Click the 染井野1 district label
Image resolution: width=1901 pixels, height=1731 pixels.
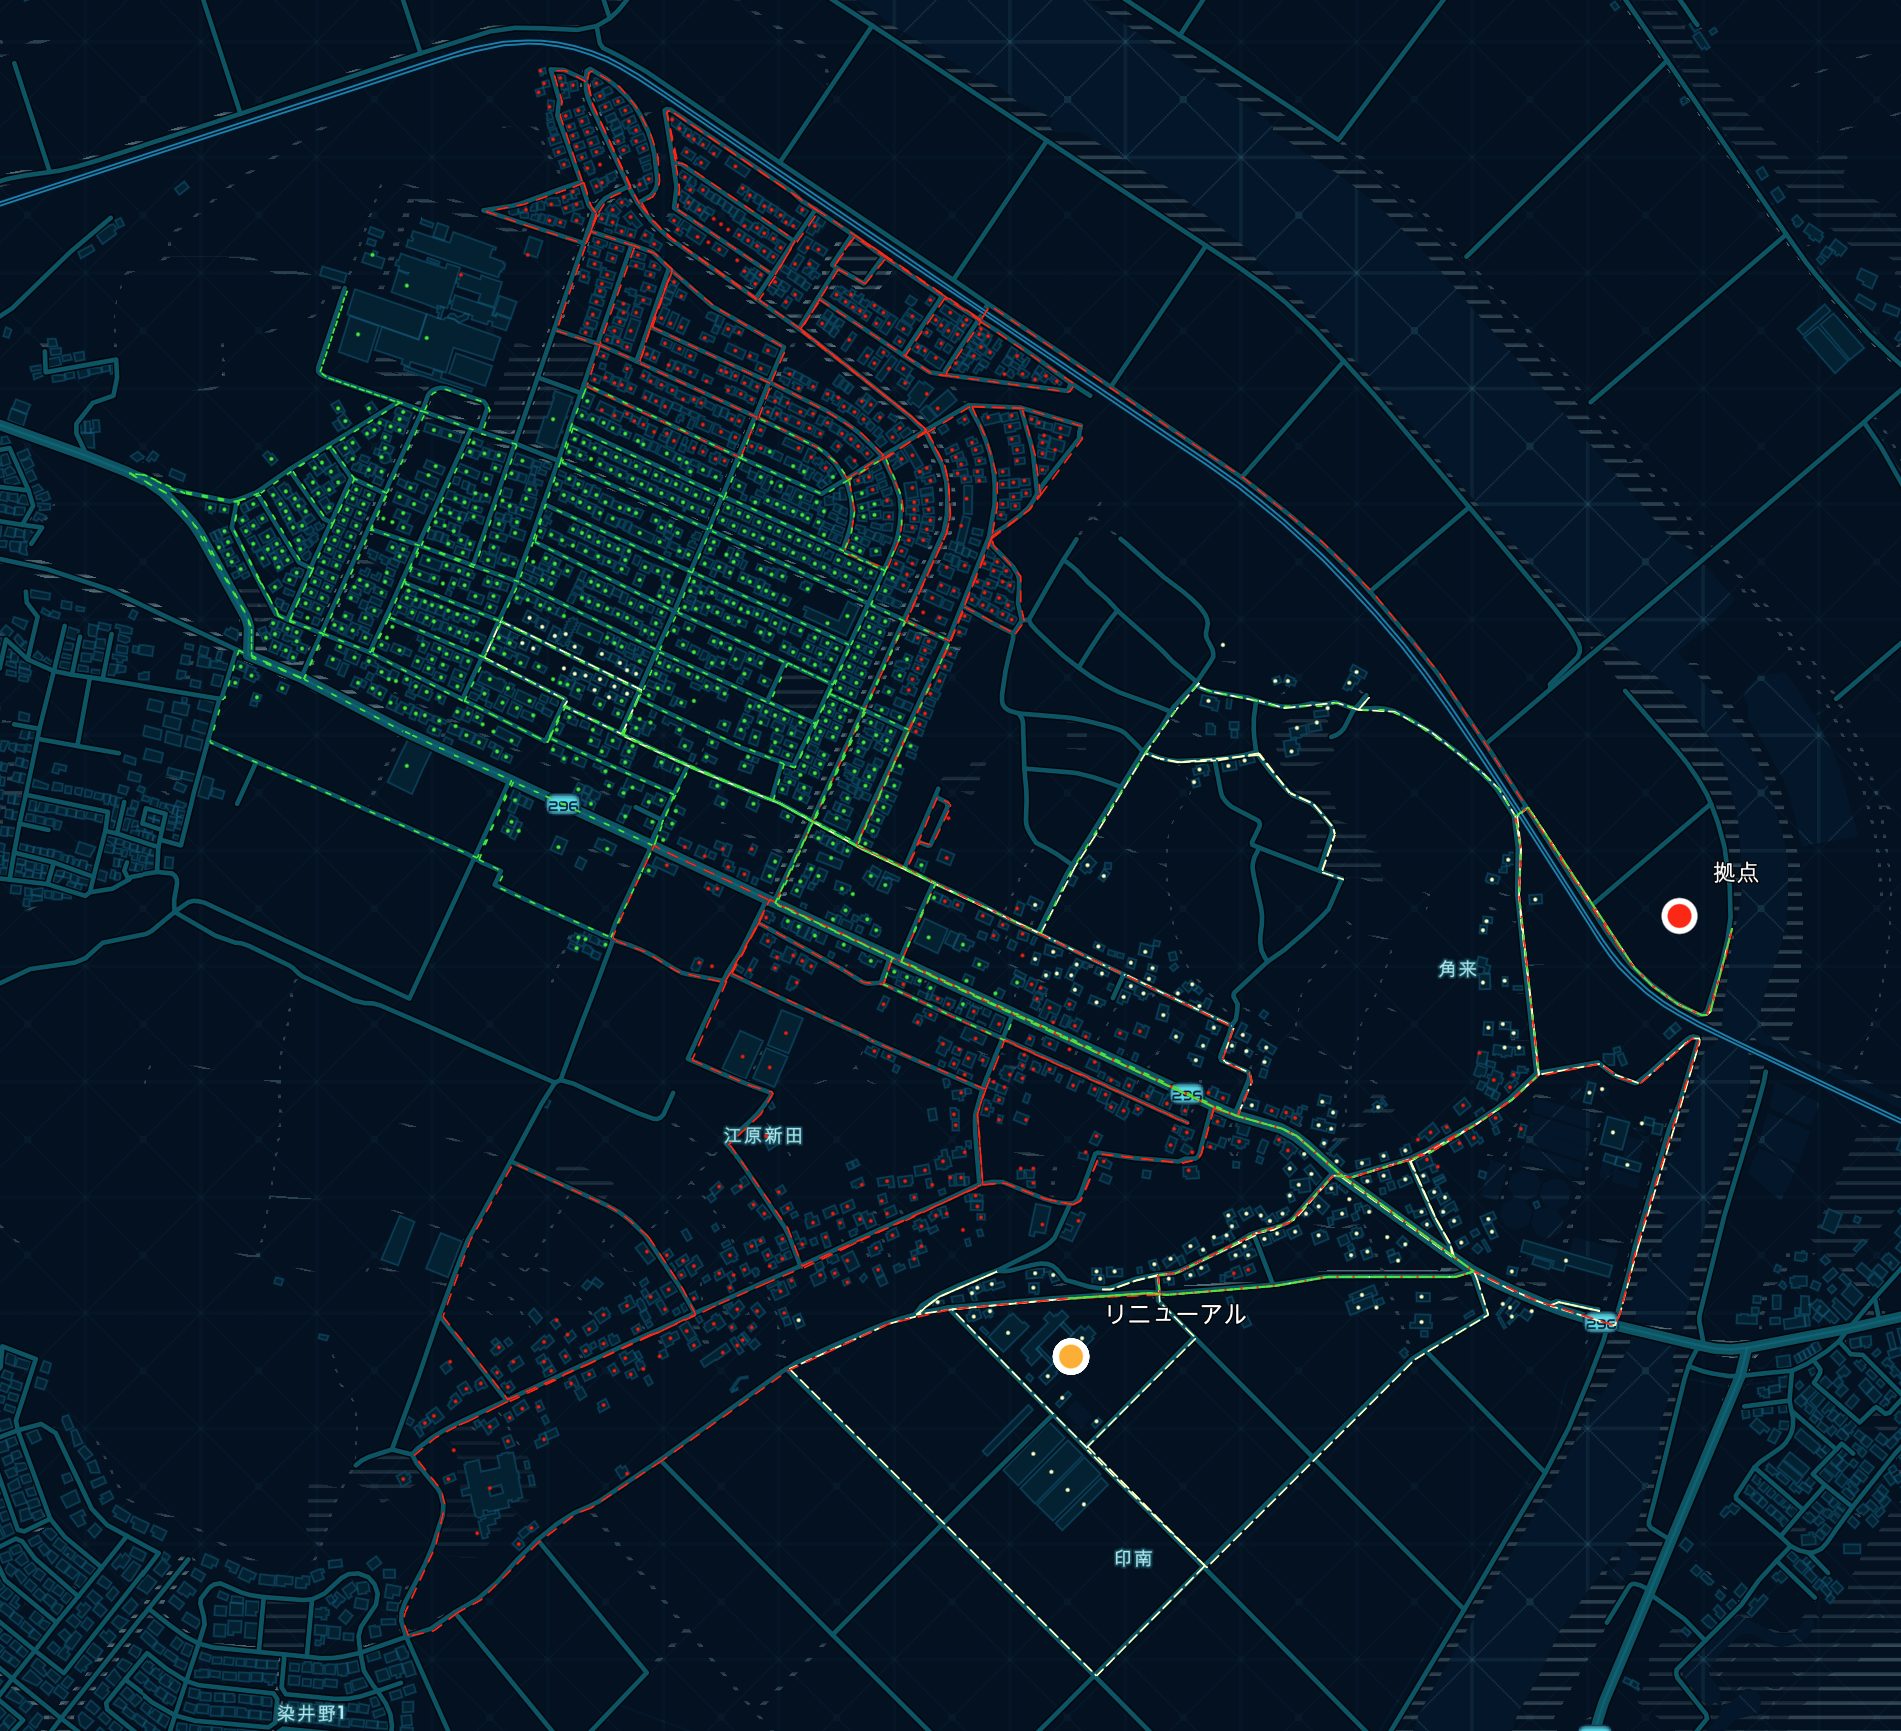click(311, 1713)
